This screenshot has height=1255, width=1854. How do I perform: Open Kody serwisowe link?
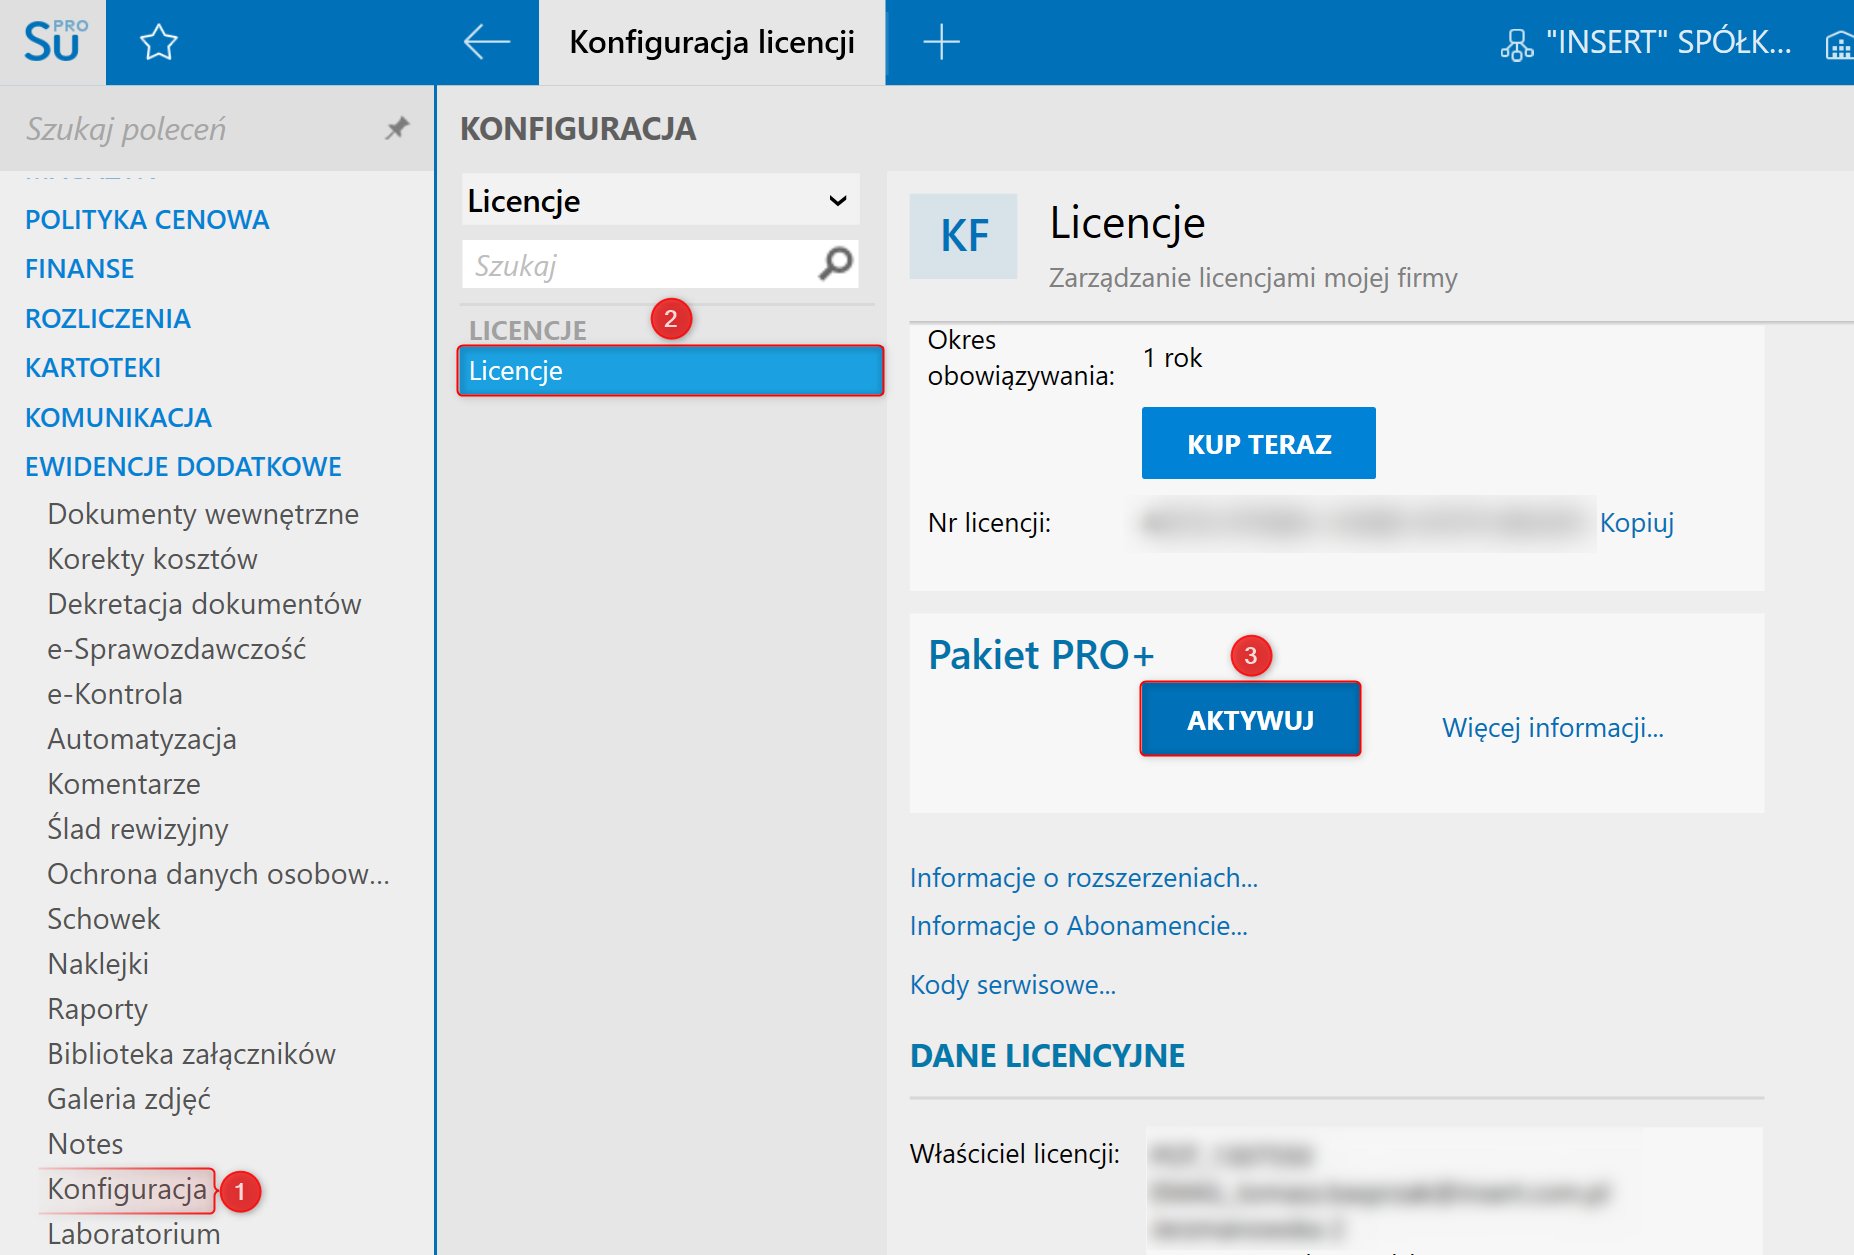point(1012,985)
